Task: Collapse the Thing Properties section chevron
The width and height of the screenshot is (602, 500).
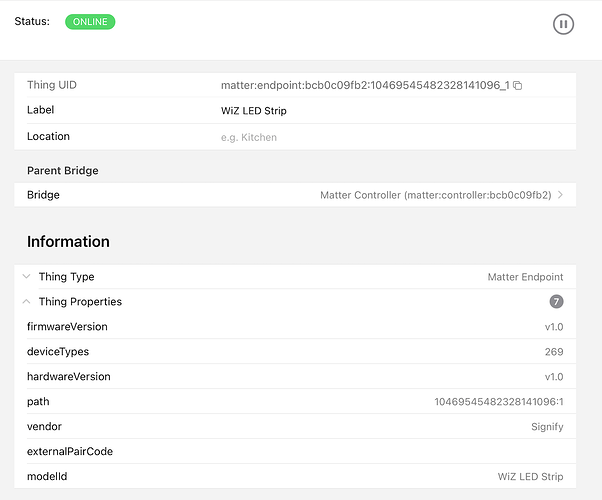Action: tap(26, 302)
